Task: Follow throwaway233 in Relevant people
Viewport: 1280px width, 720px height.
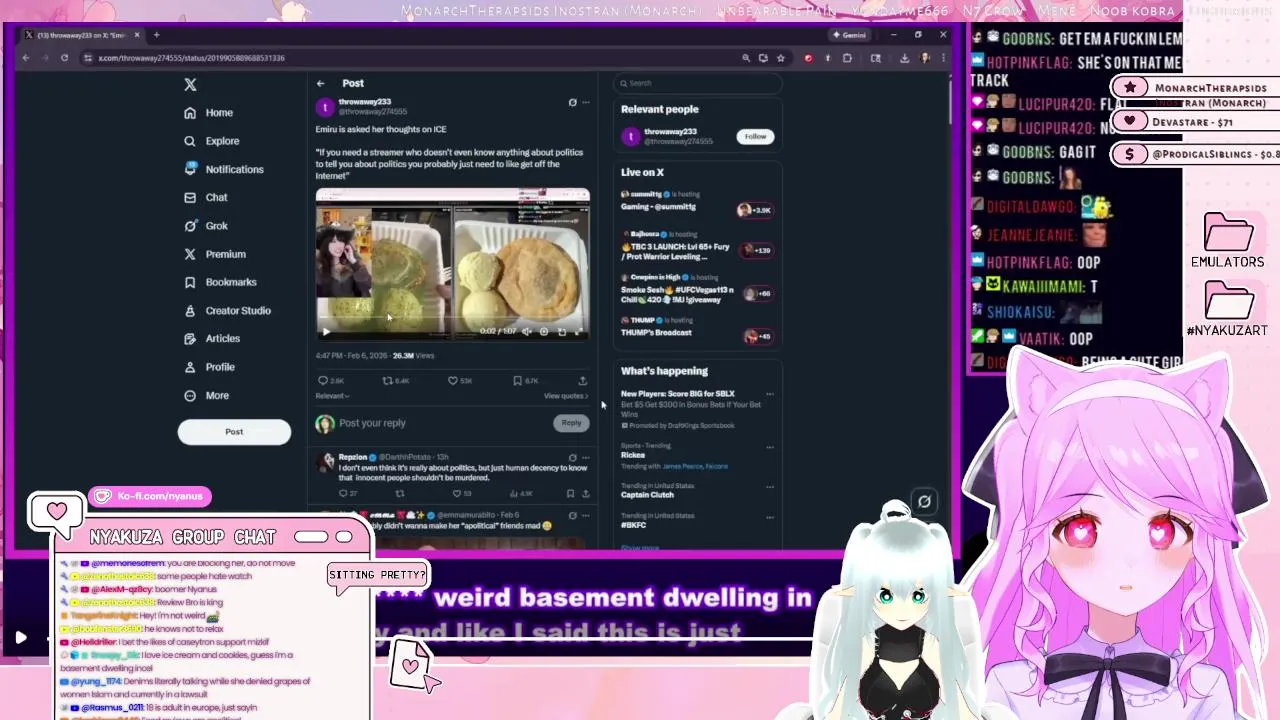Action: tap(755, 137)
